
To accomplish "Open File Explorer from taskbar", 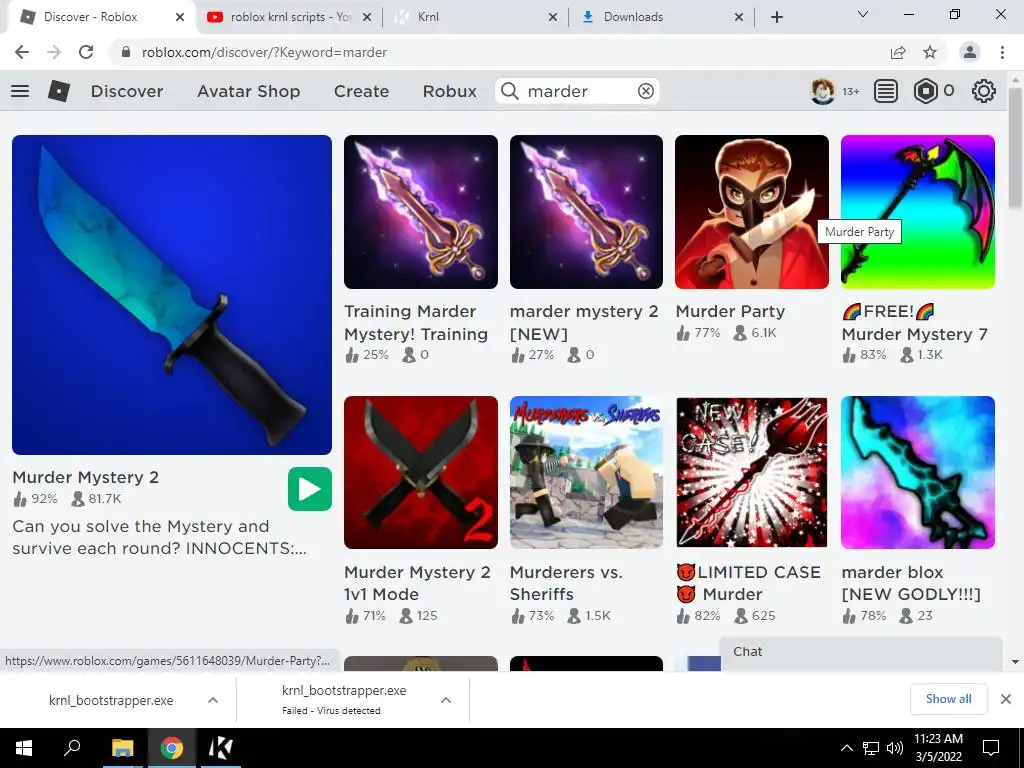I will point(122,748).
